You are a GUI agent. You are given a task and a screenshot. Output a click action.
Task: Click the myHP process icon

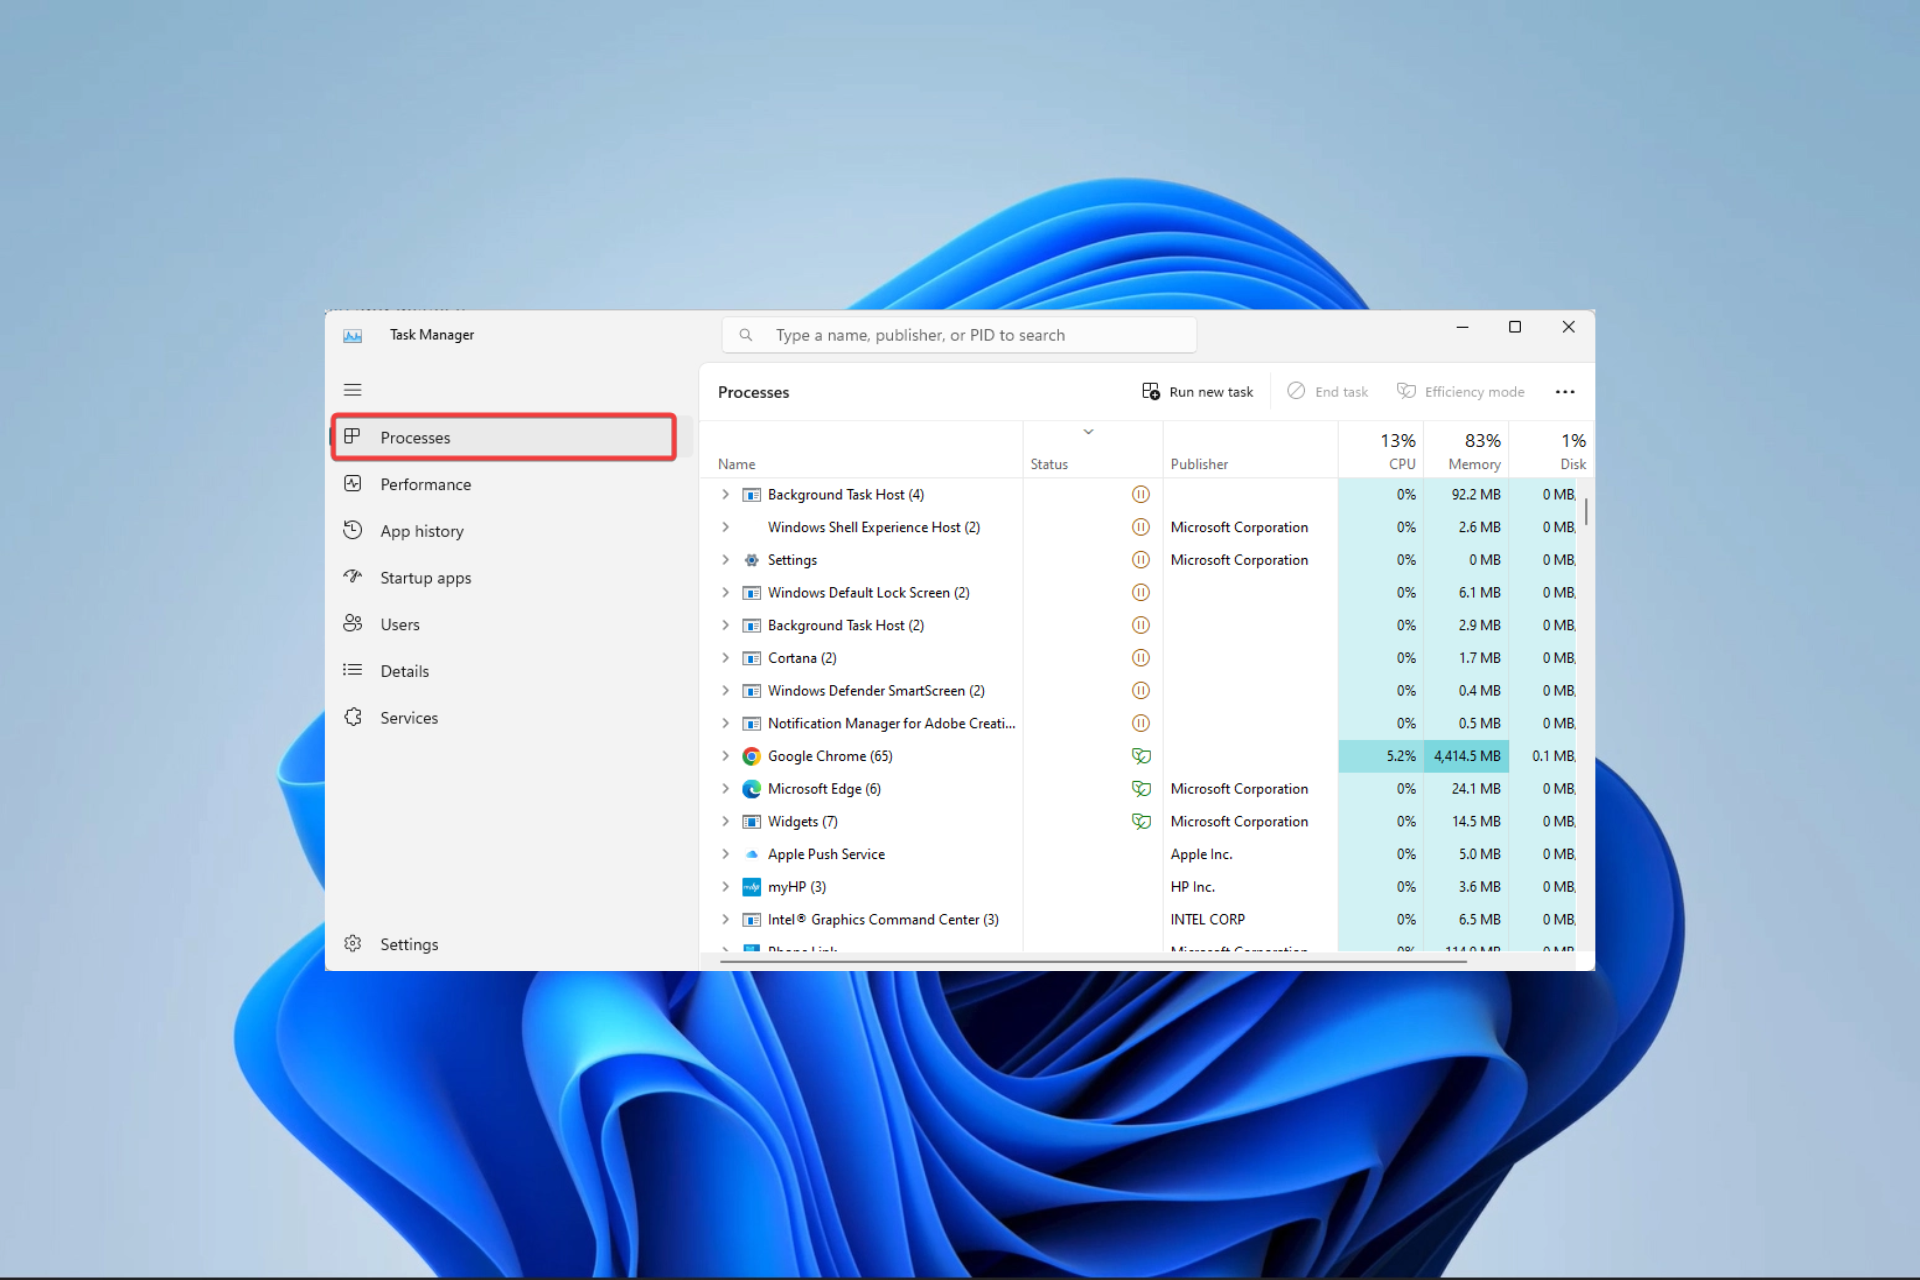[x=751, y=887]
